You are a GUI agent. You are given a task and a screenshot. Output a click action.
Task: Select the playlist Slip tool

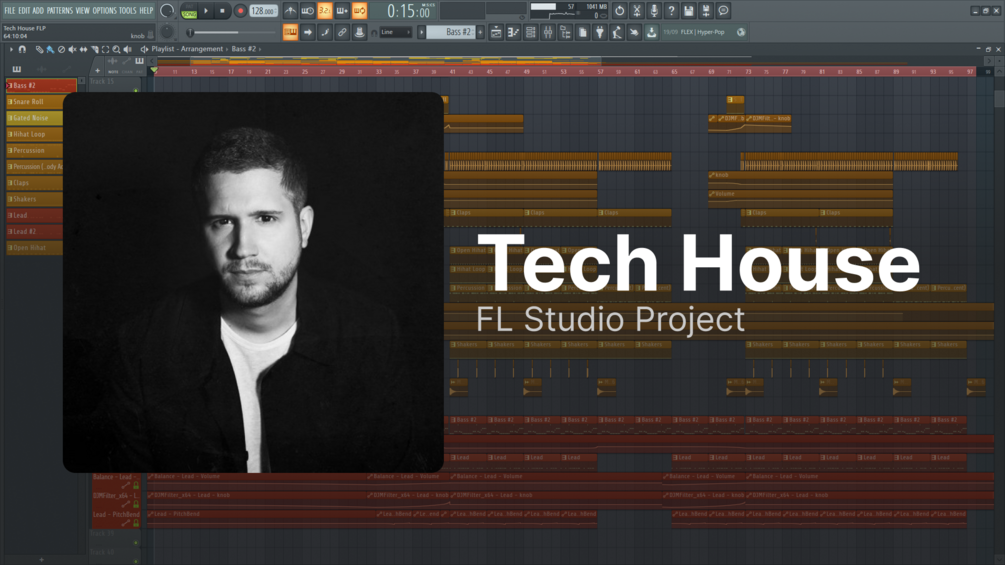point(83,49)
